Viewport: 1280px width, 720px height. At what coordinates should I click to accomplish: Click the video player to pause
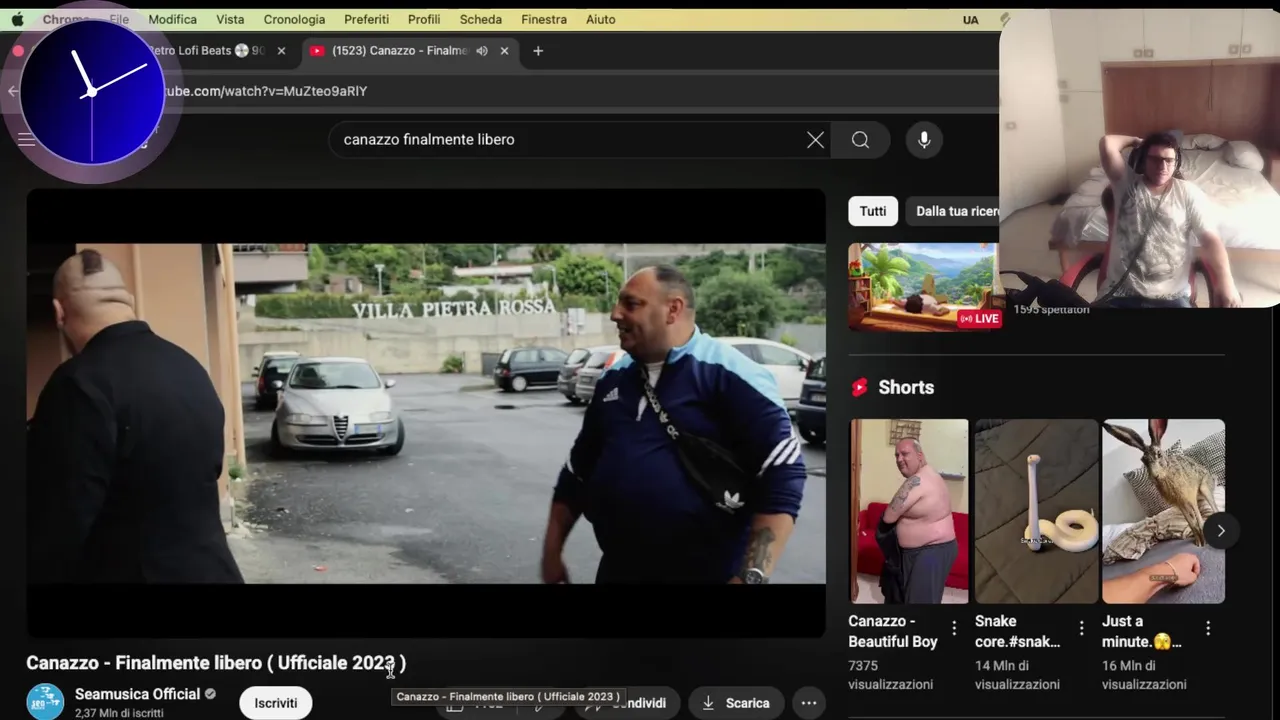(x=426, y=413)
